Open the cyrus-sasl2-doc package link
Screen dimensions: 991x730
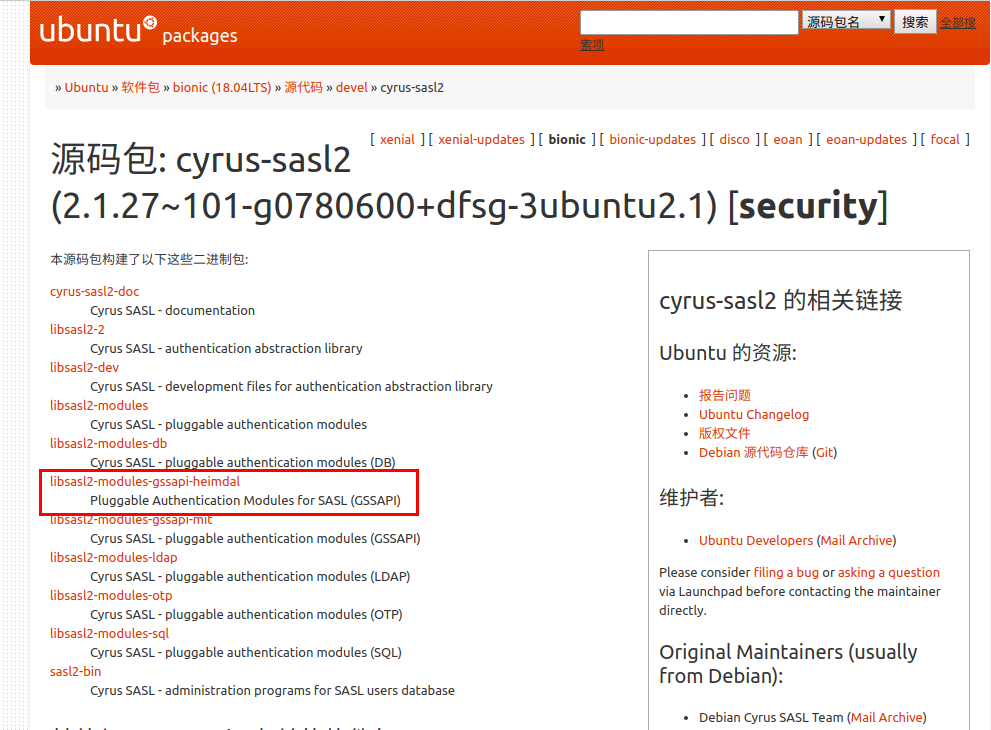pyautogui.click(x=94, y=291)
